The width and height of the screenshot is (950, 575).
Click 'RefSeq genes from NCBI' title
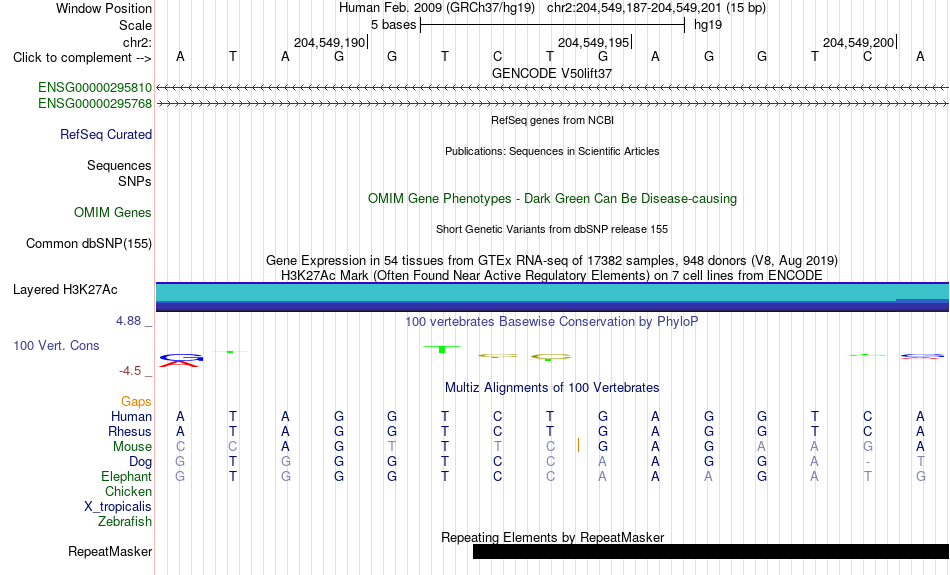coord(552,121)
